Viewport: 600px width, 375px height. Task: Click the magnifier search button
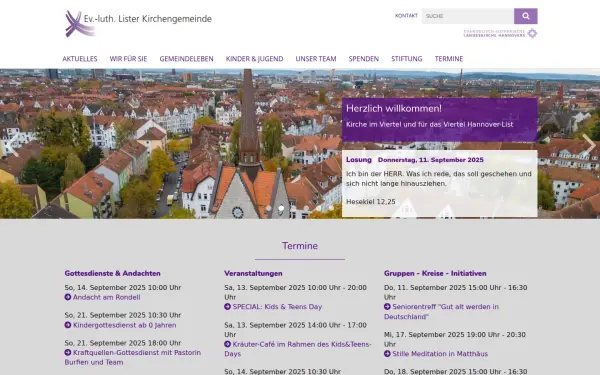tap(525, 16)
